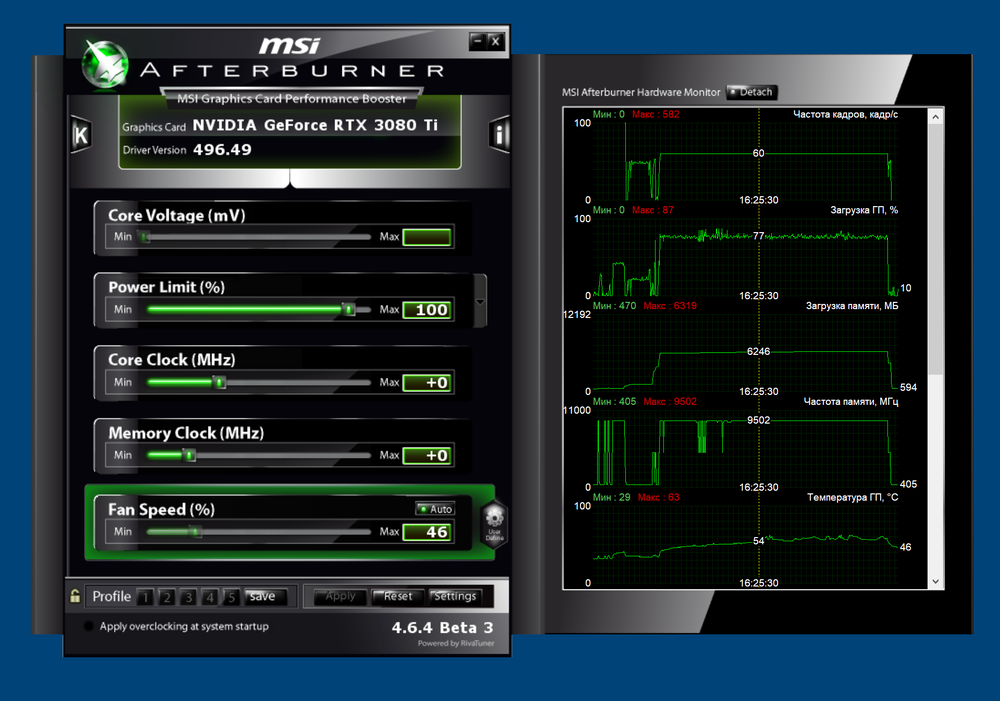Click the Powered by RivaTuner text
Screen dimensions: 1000x701
coord(456,643)
